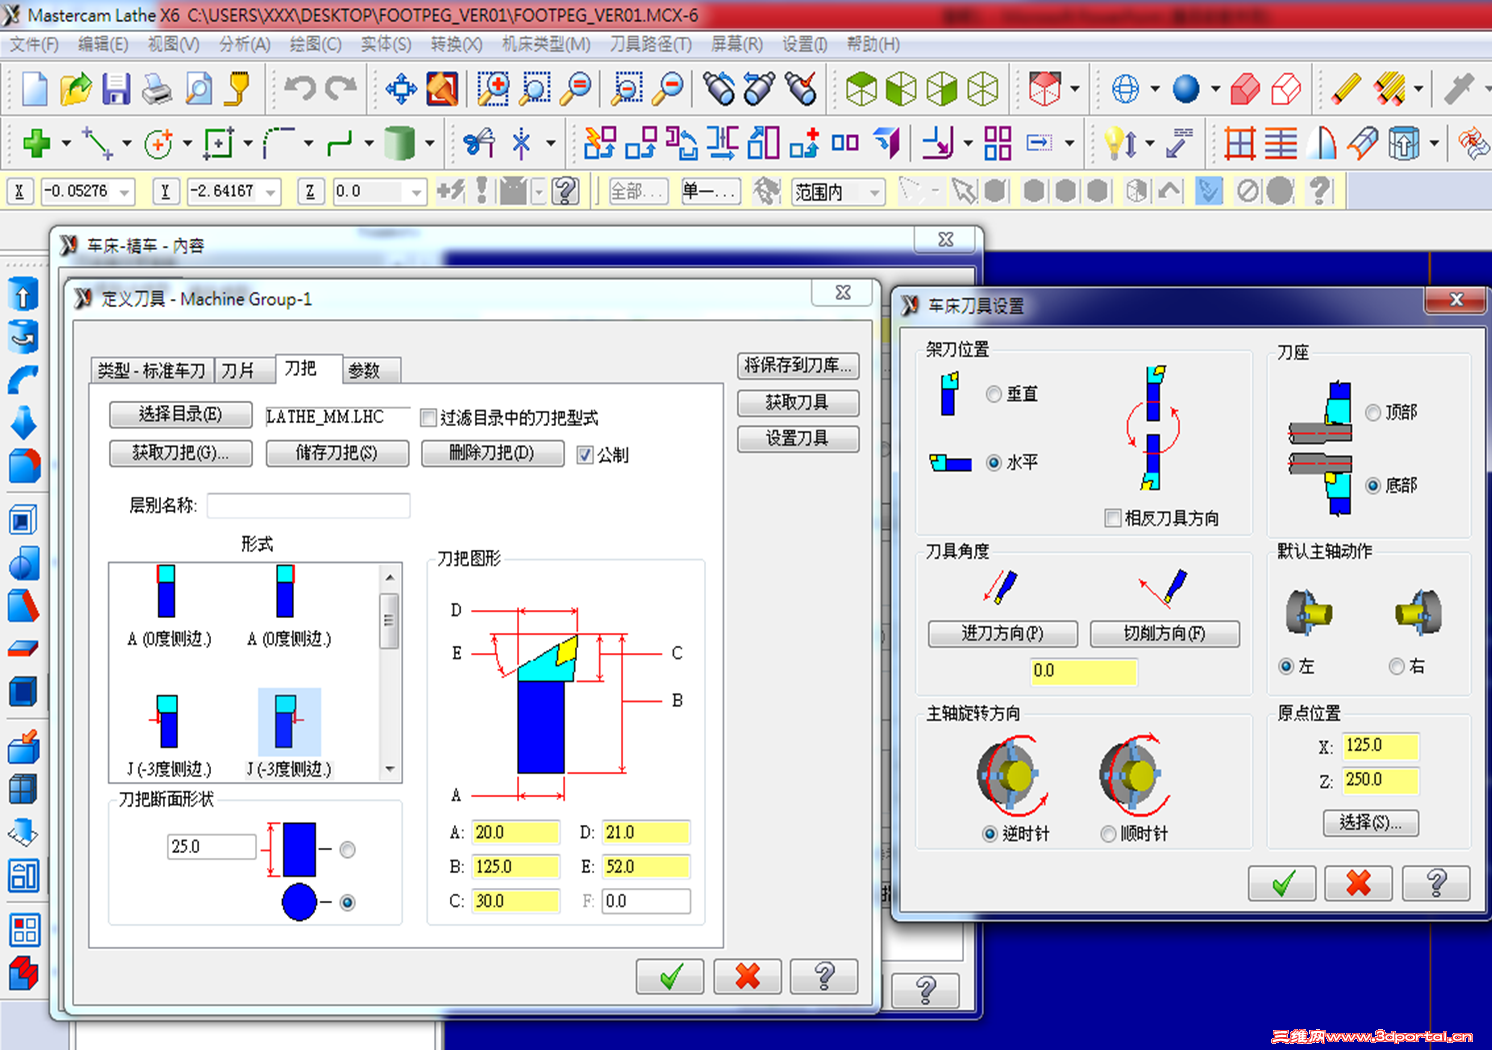Open the Y coordinate dropdown
The width and height of the screenshot is (1492, 1050).
pos(270,191)
